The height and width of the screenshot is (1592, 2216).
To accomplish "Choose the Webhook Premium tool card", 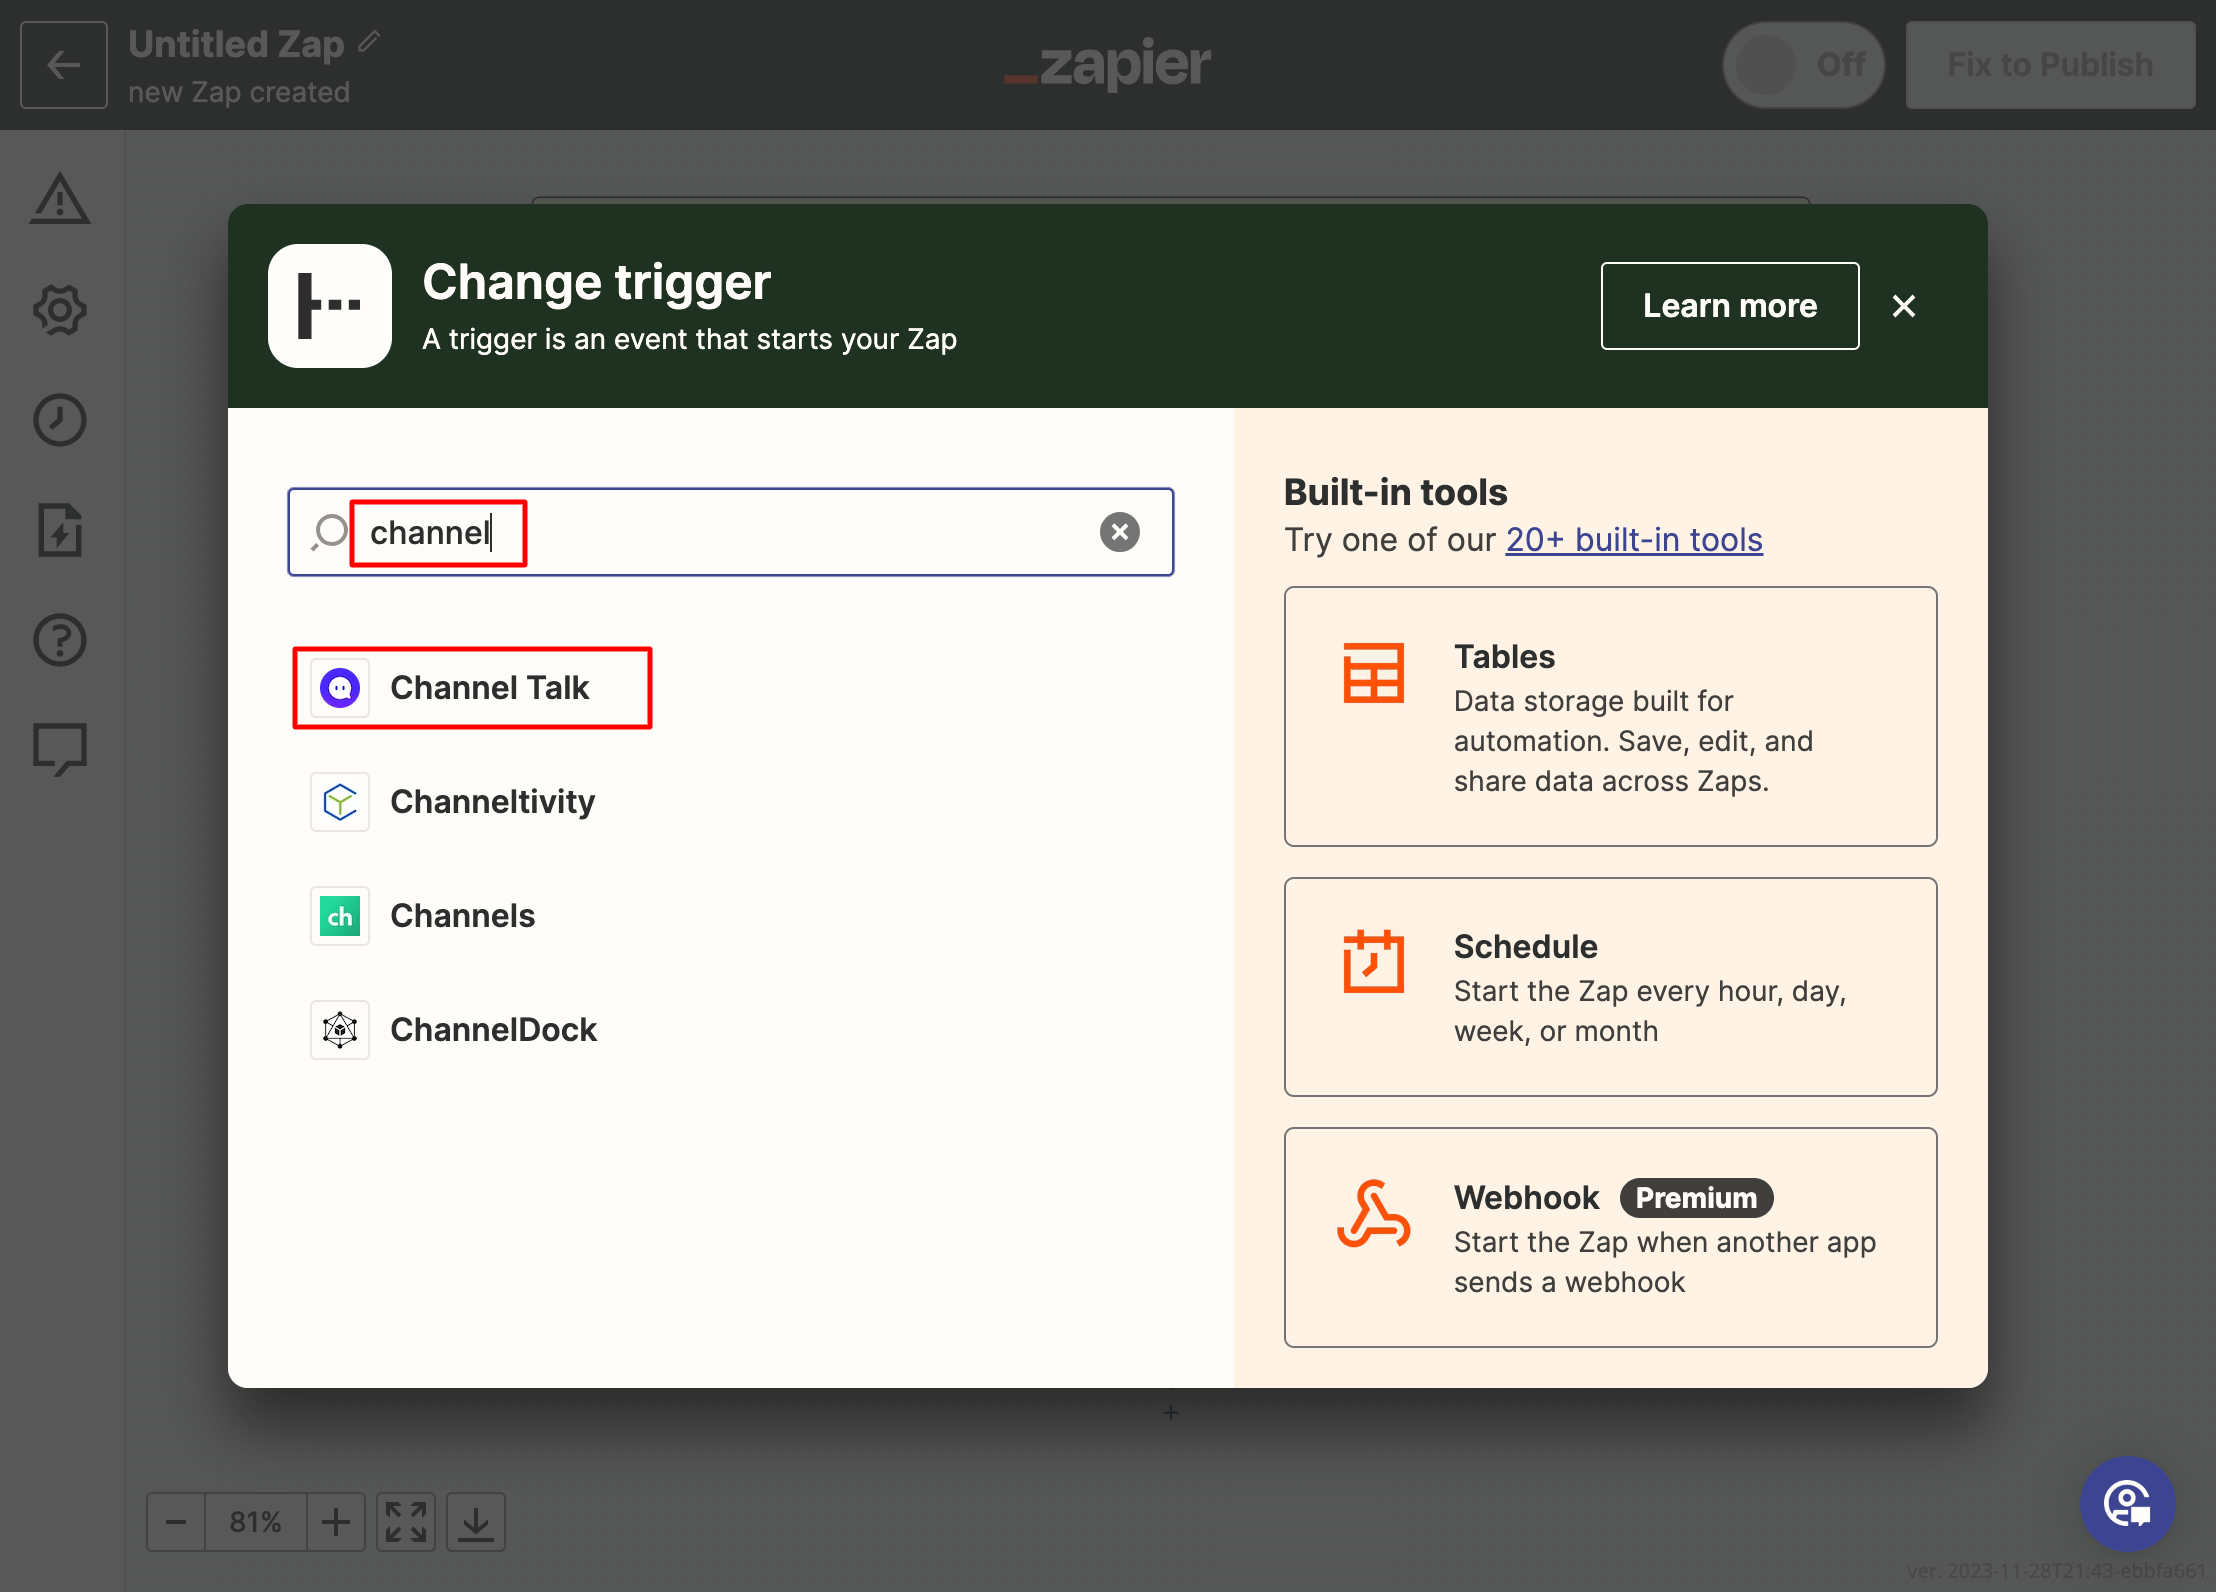I will tap(1611, 1238).
